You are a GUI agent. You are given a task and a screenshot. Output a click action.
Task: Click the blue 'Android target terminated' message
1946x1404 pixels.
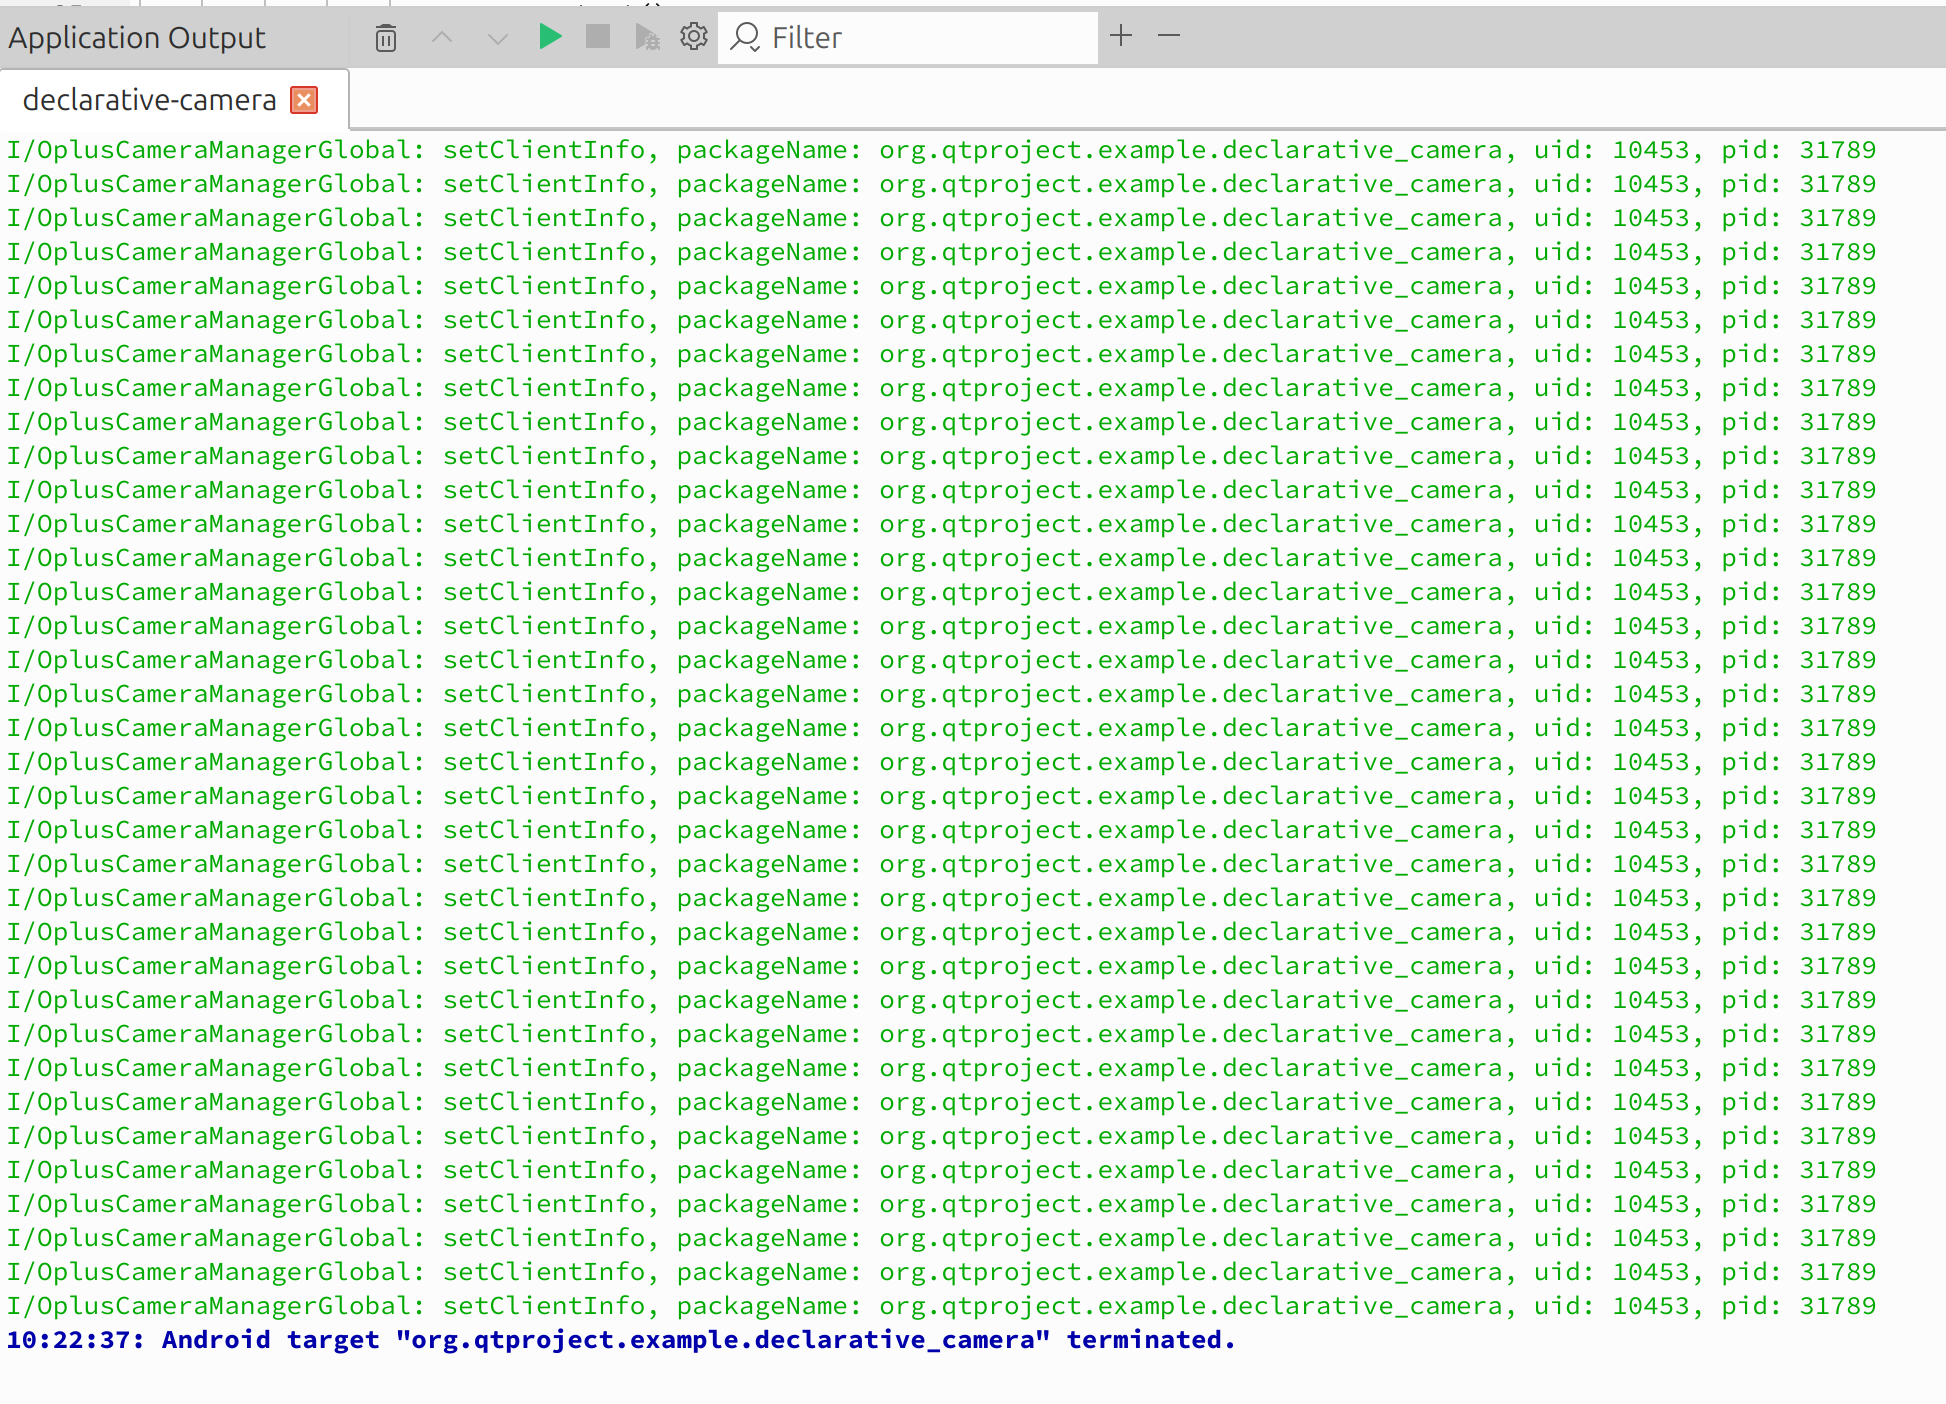[620, 1340]
